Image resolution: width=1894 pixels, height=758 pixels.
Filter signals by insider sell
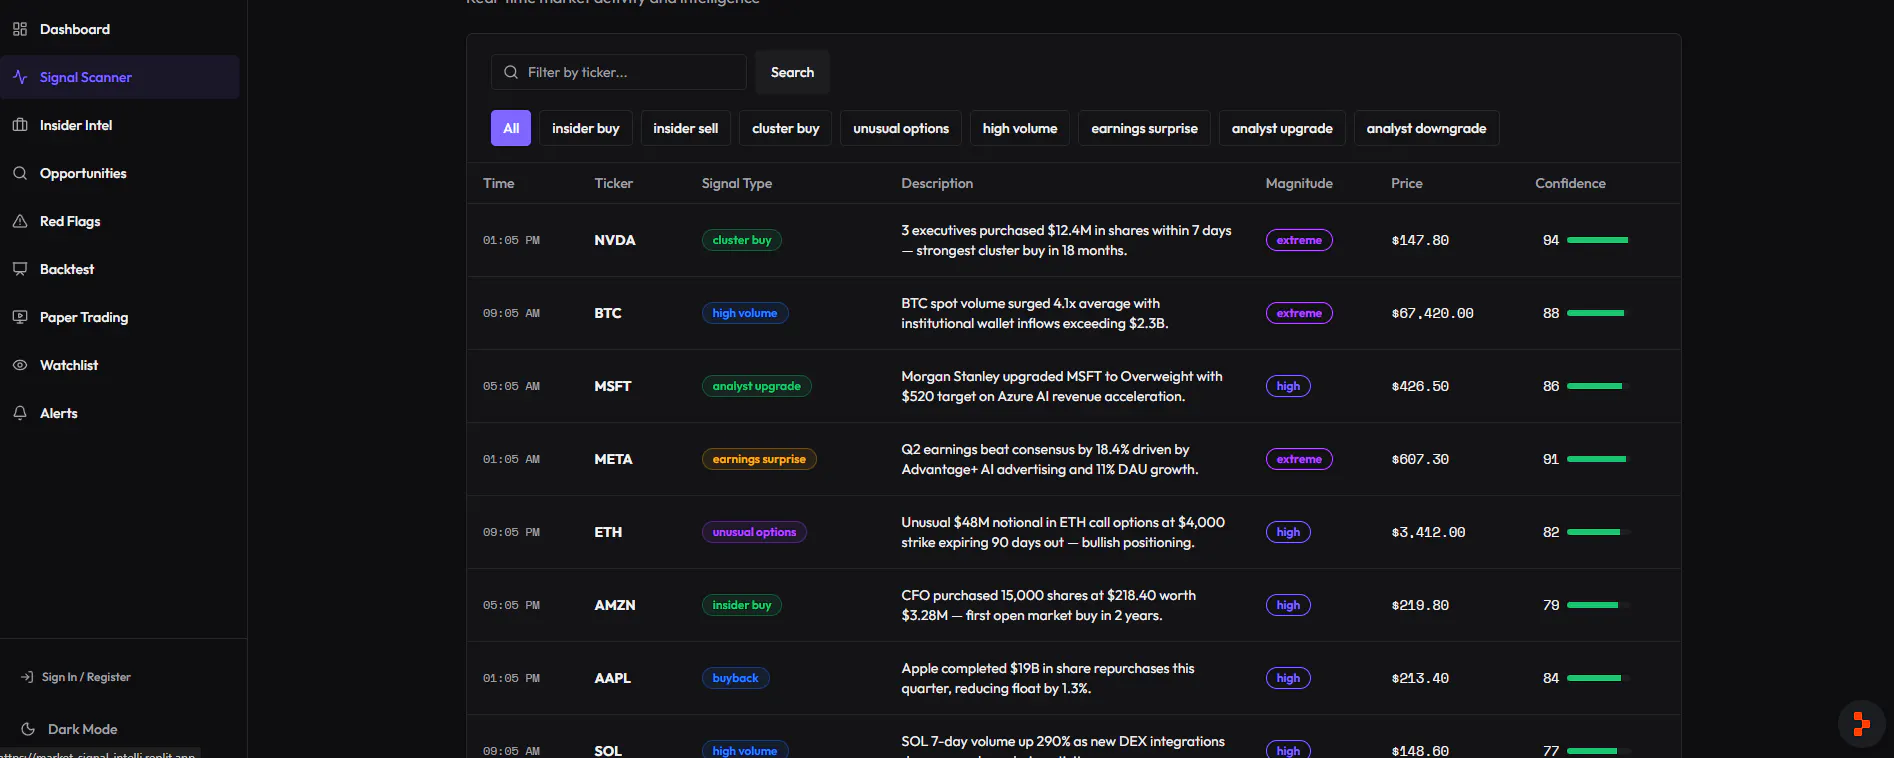686,128
